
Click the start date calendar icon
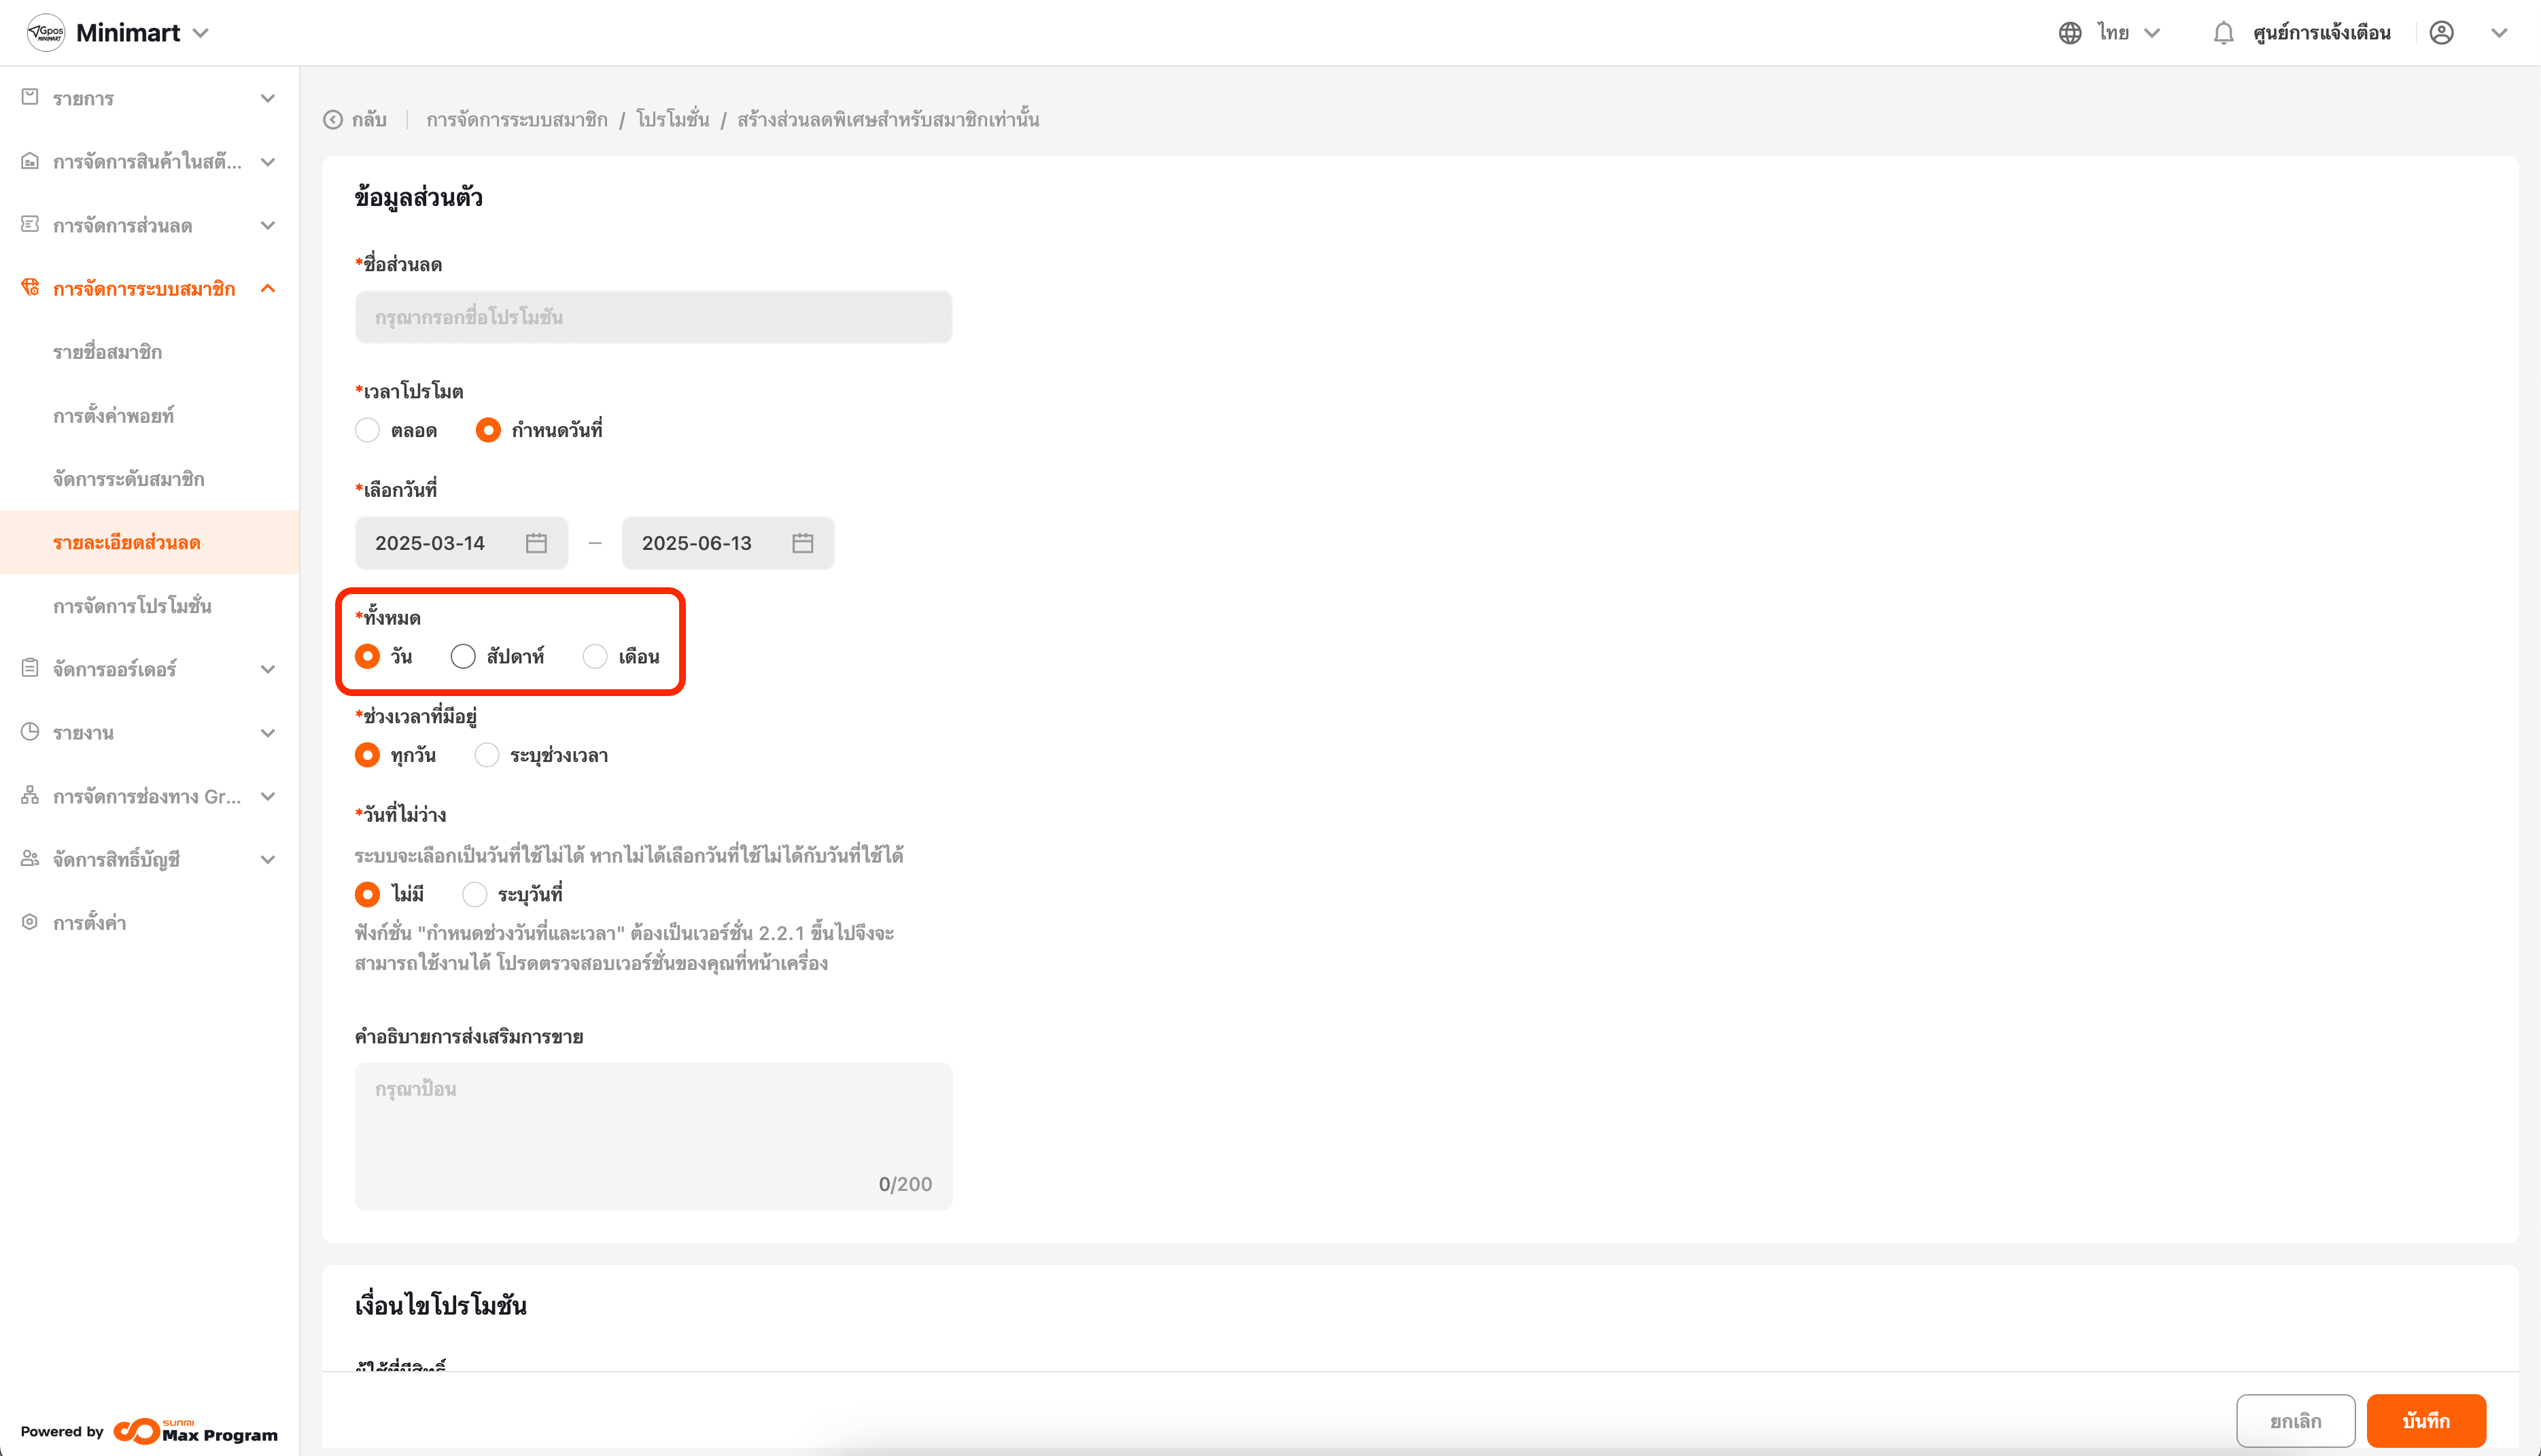coord(536,543)
